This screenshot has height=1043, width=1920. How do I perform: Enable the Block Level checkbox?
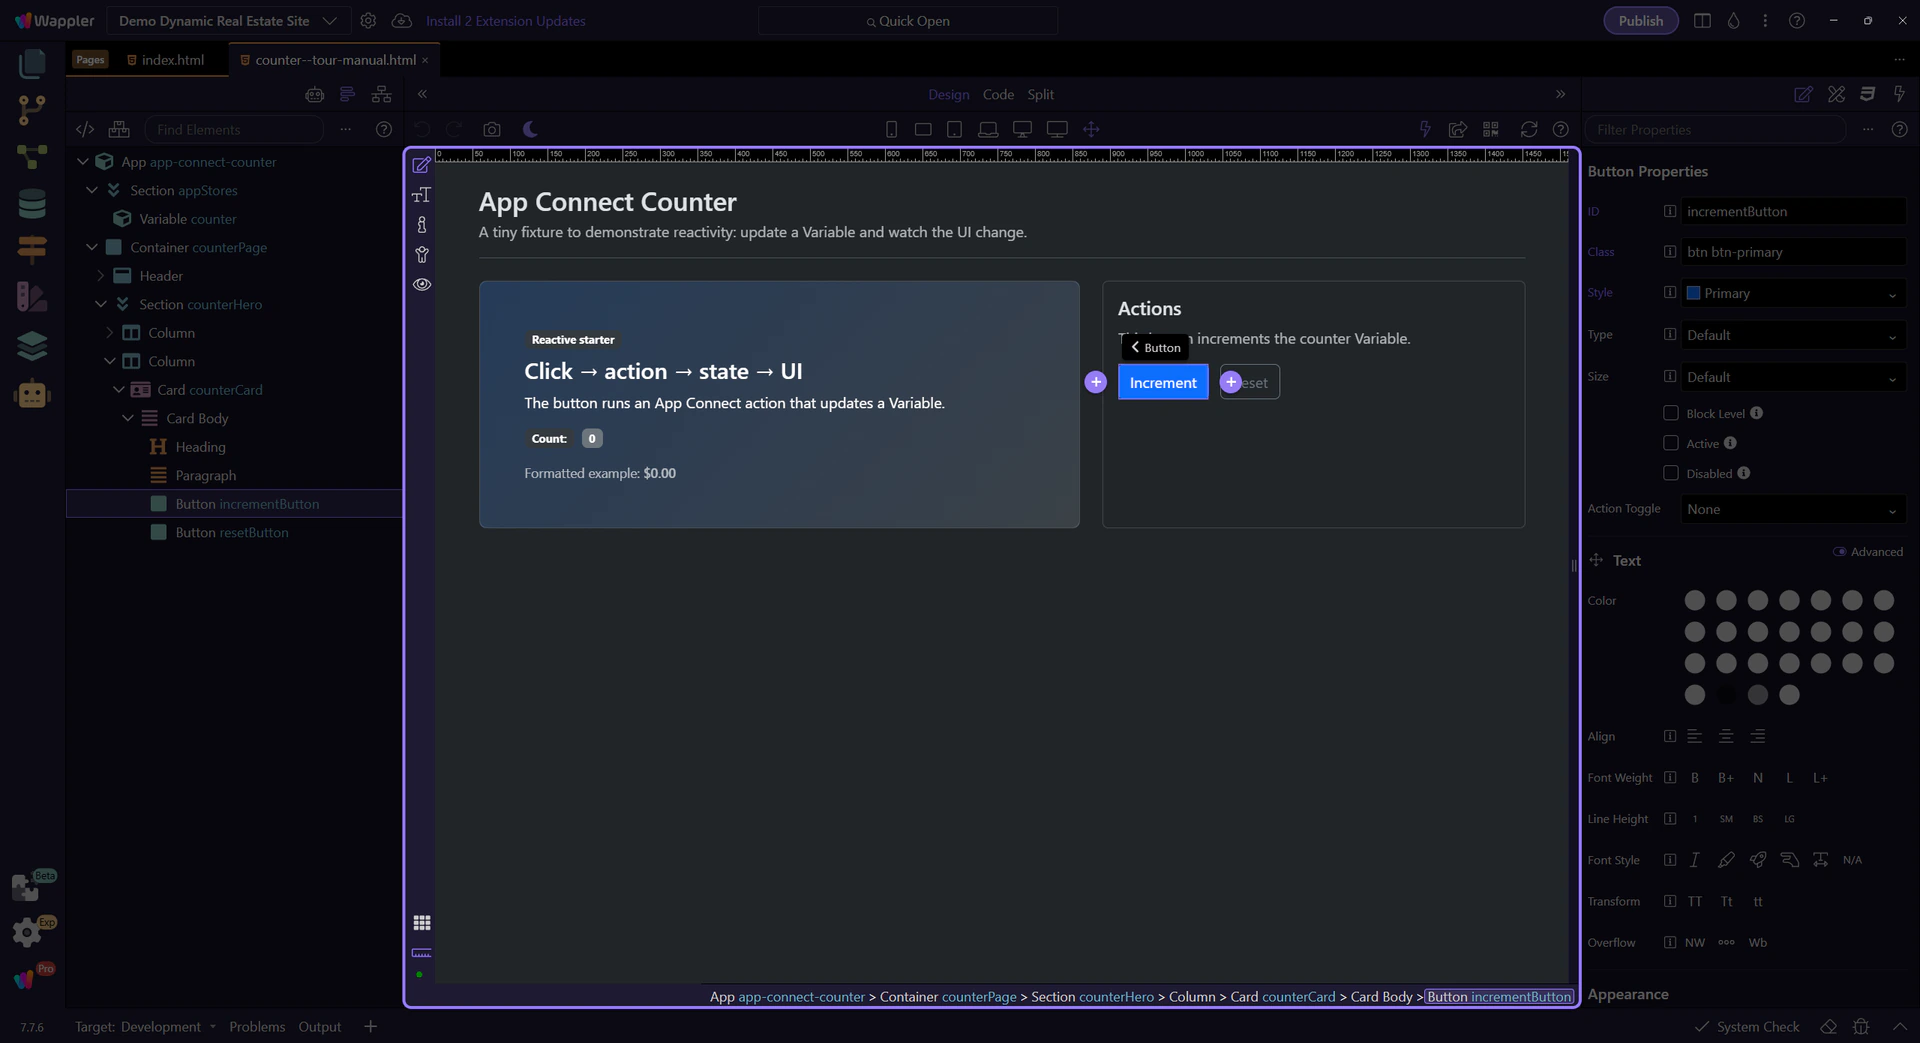(1670, 413)
